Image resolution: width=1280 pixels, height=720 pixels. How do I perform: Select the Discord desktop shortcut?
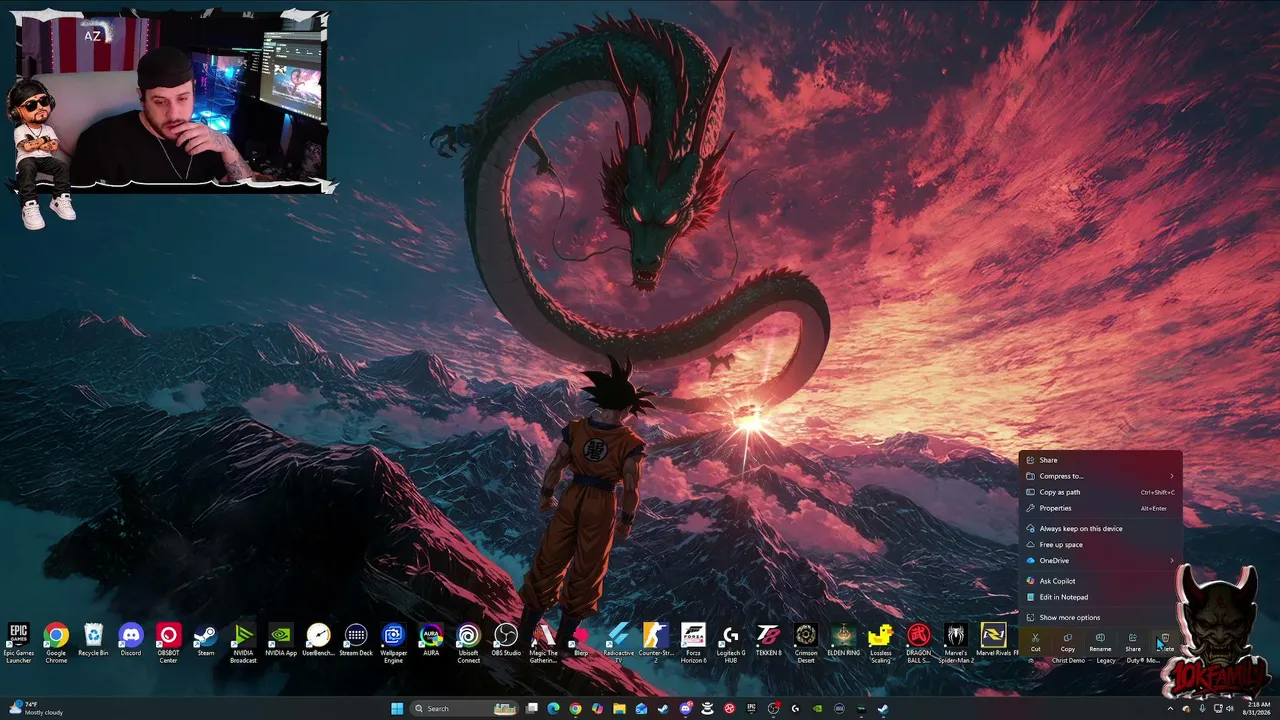(131, 640)
